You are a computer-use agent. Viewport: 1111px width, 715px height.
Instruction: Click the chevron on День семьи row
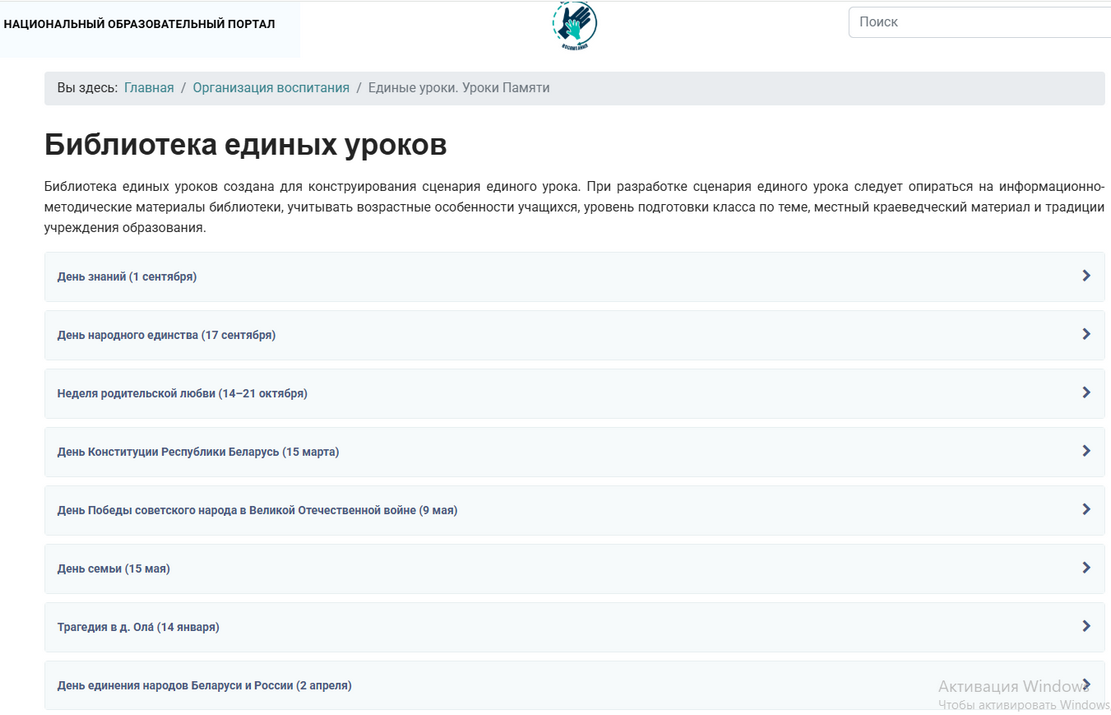pos(1086,568)
